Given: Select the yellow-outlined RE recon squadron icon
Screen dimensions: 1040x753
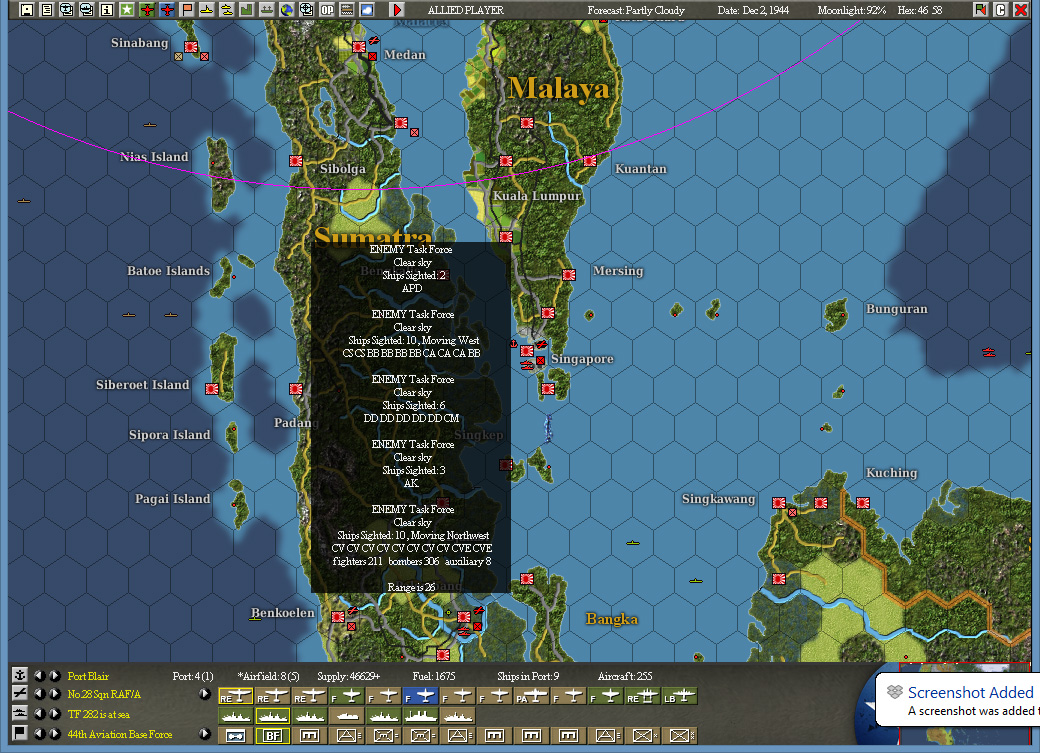Looking at the screenshot, I should pos(235,696).
